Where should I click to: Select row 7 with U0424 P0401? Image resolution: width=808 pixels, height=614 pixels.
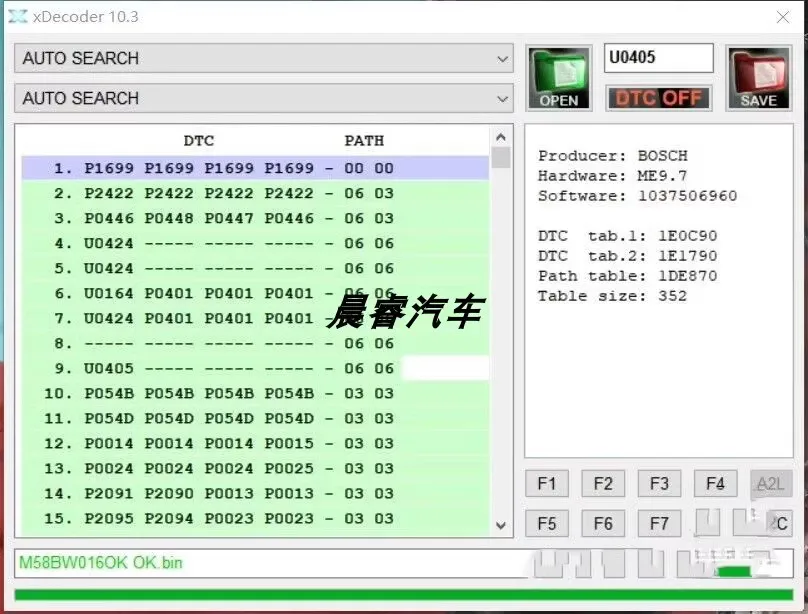coord(255,318)
